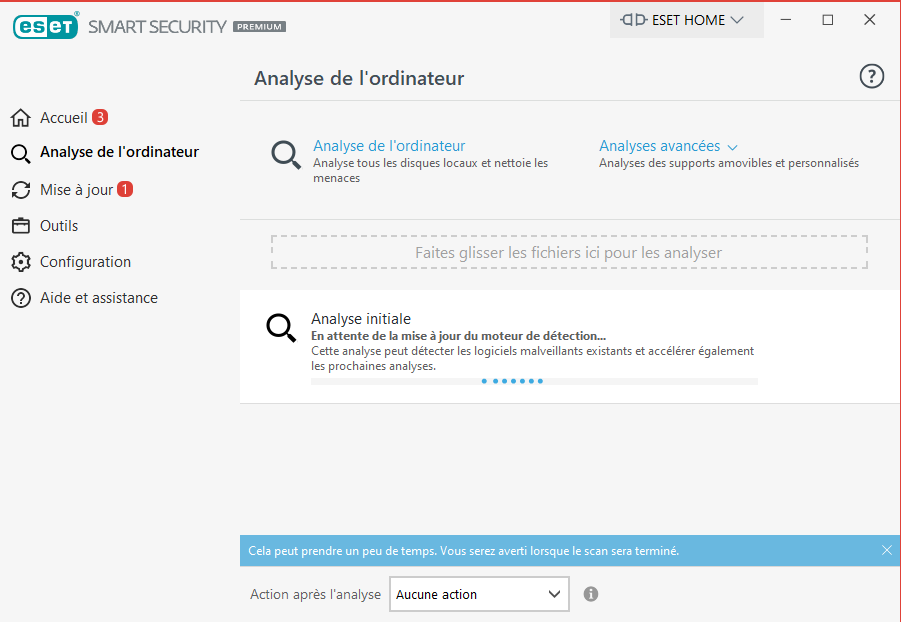Click the Analyse initiale progress bar
The image size is (901, 622).
click(534, 381)
